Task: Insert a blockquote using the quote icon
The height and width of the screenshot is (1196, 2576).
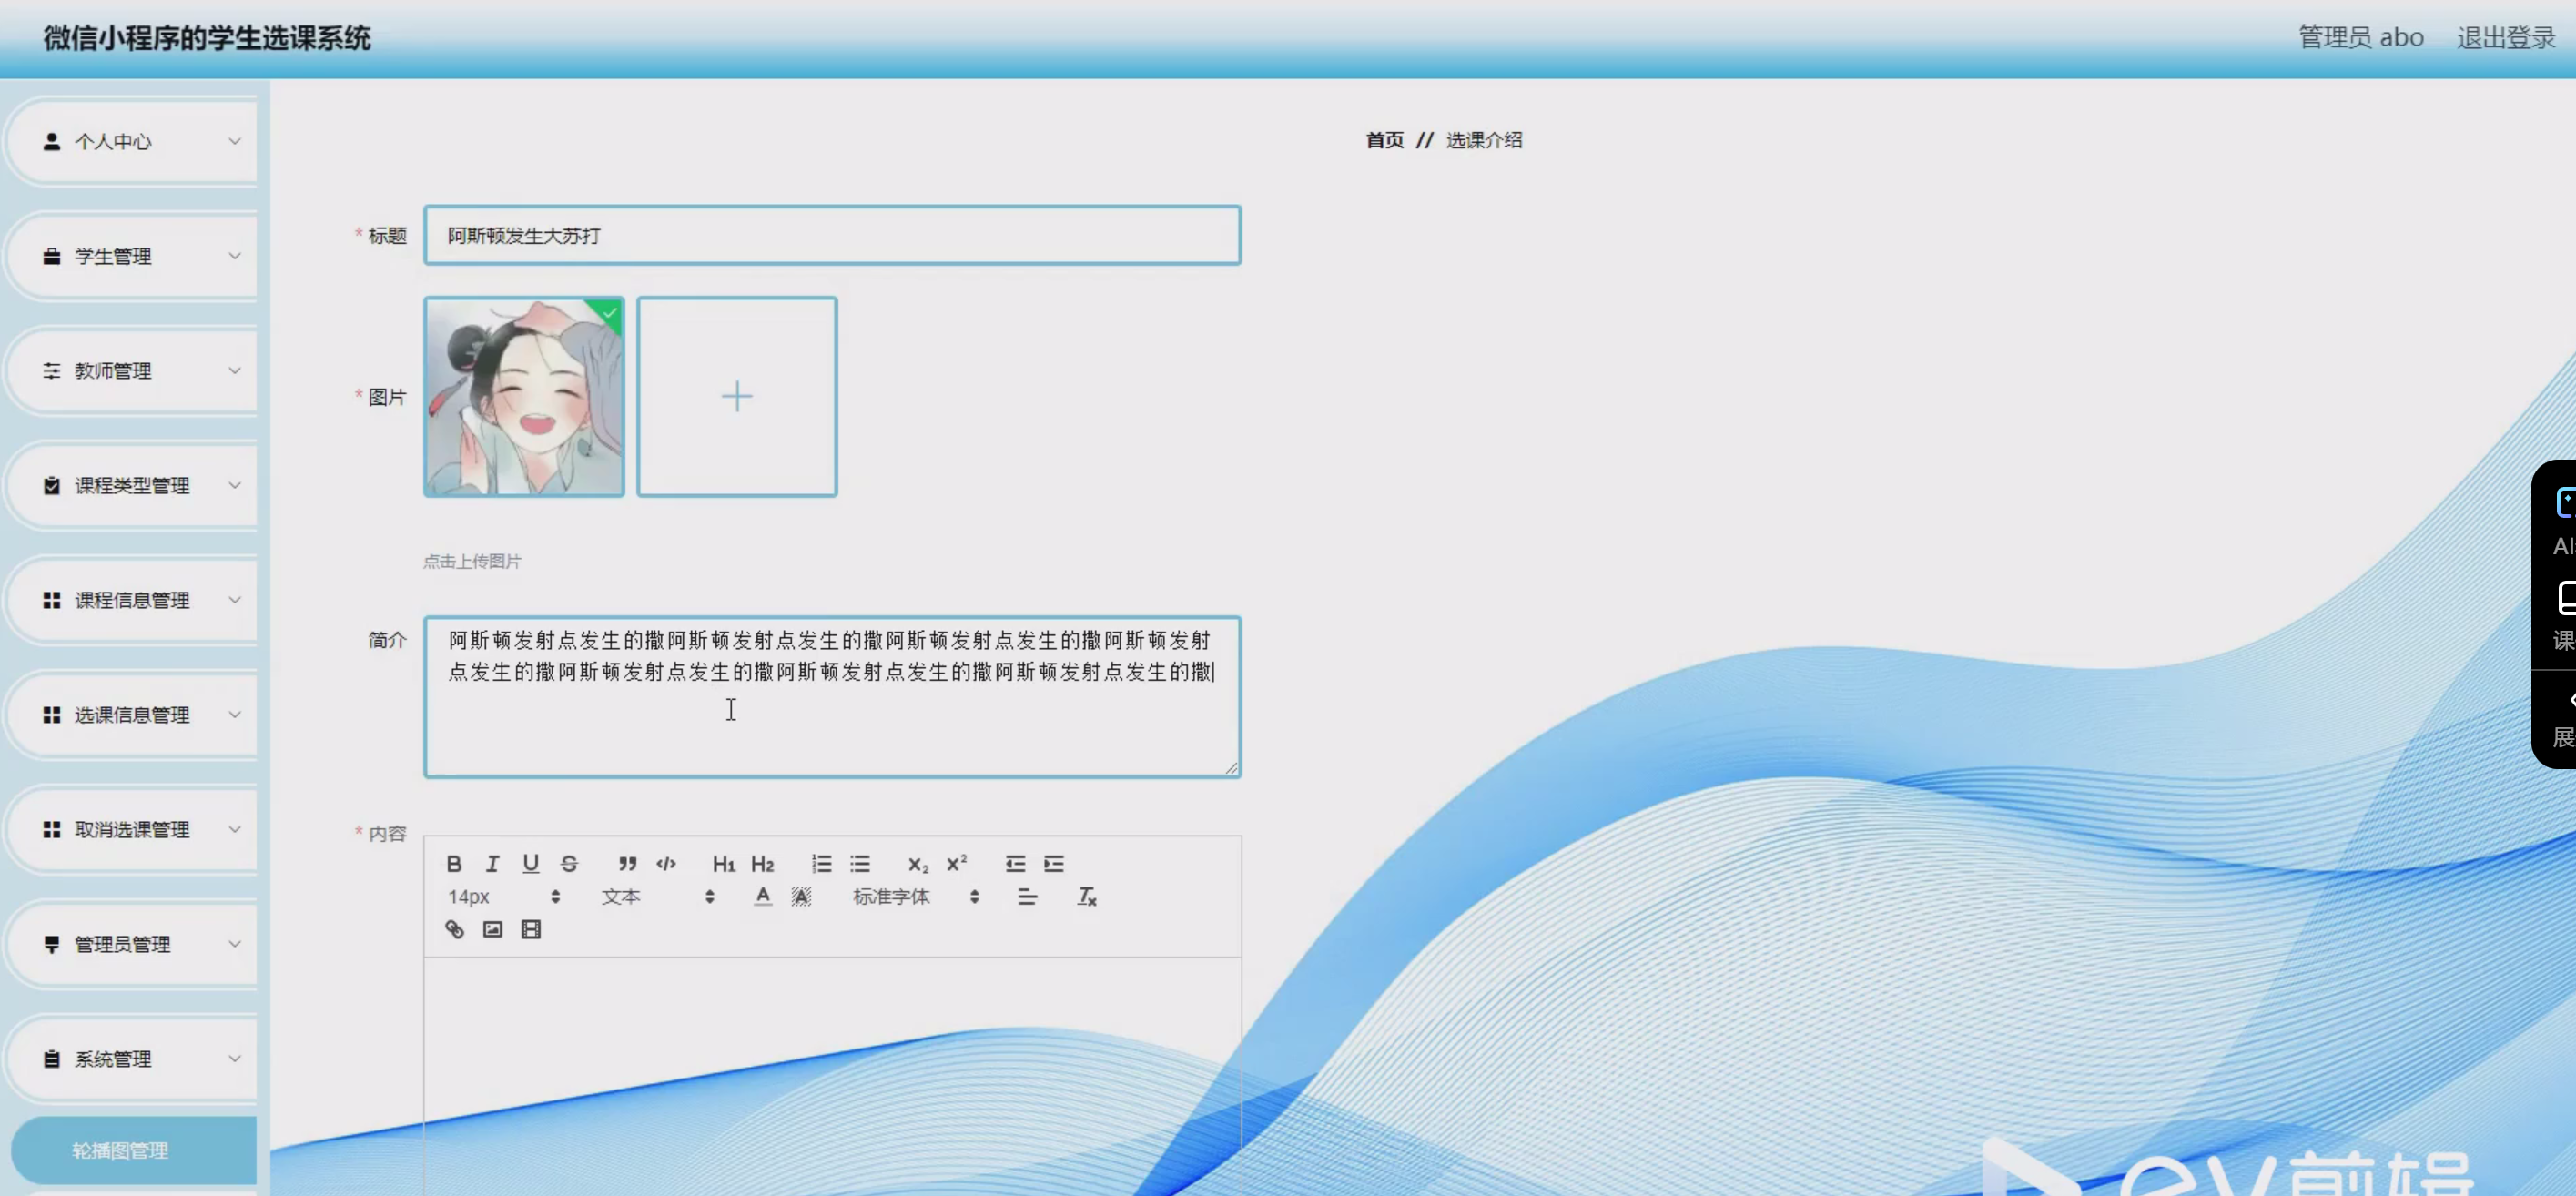Action: click(627, 863)
